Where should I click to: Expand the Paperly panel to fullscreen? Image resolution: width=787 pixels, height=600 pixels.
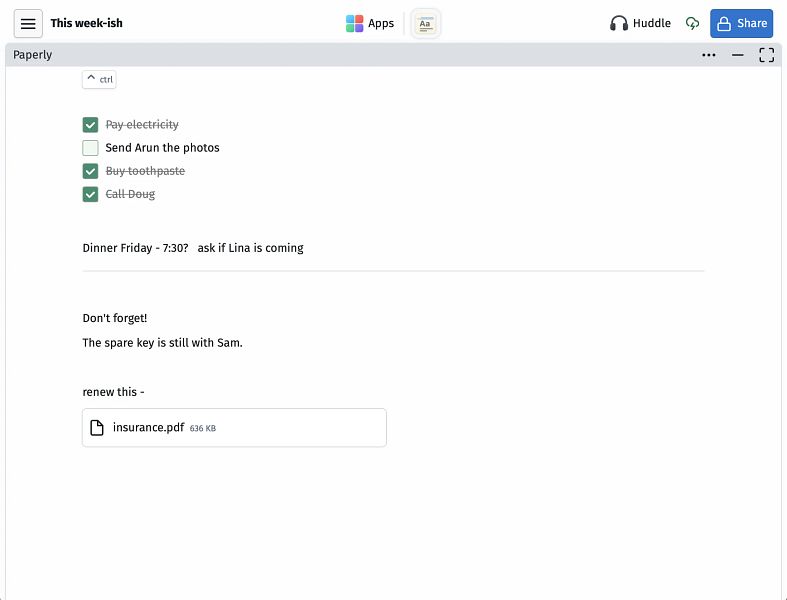coord(766,55)
